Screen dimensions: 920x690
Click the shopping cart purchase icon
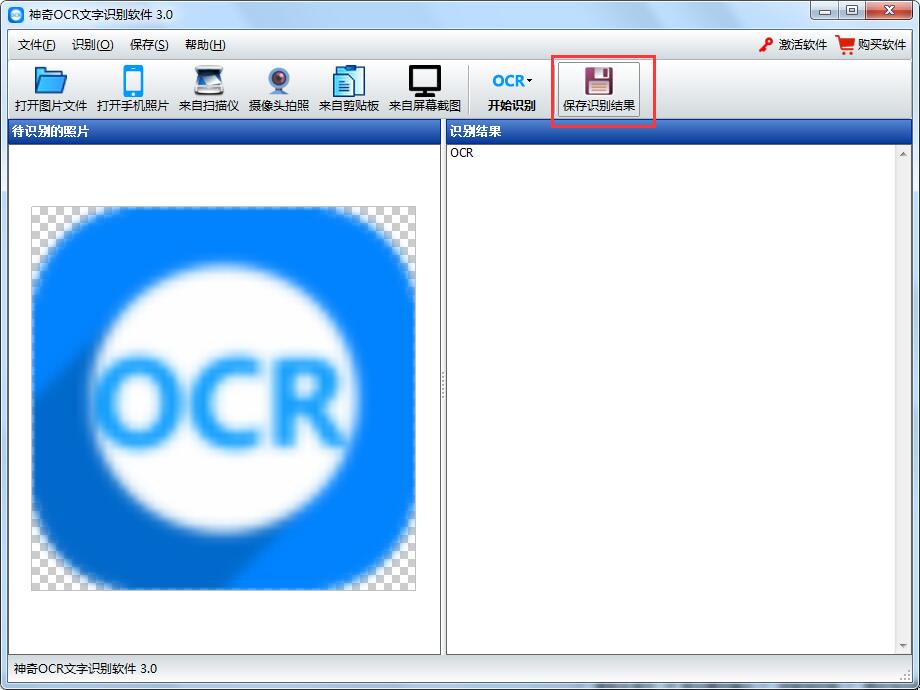pos(845,45)
